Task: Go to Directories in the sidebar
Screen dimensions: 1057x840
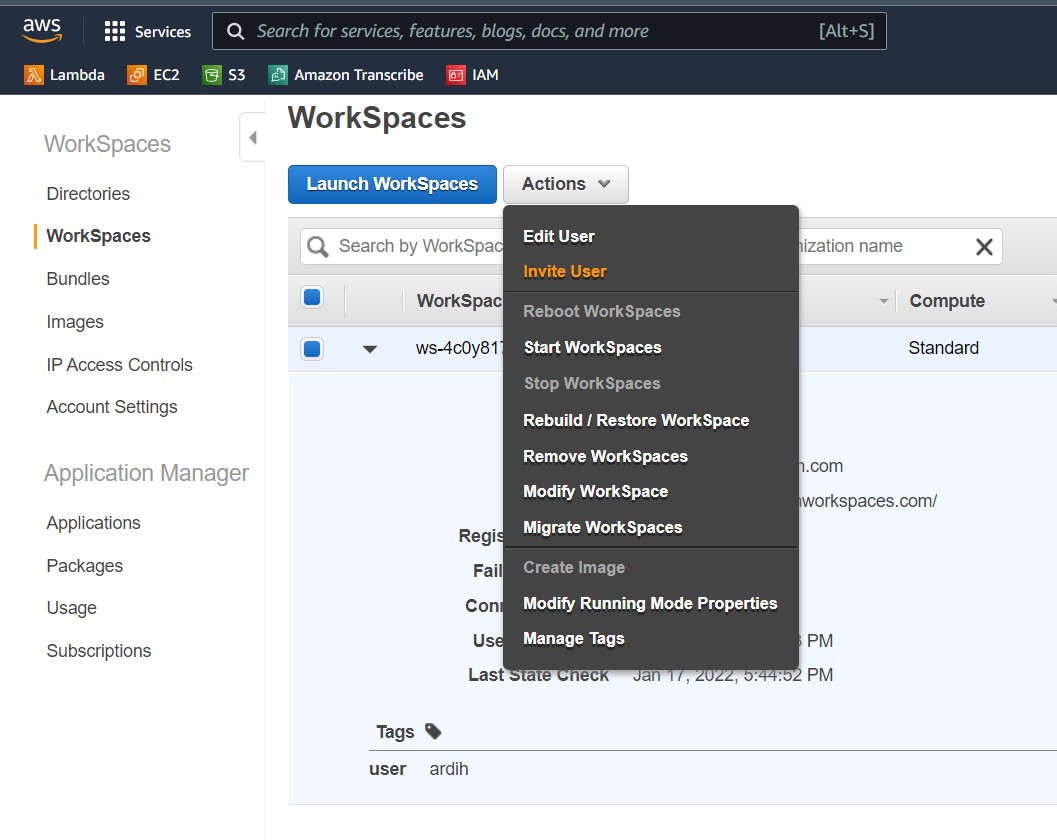Action: (x=88, y=193)
